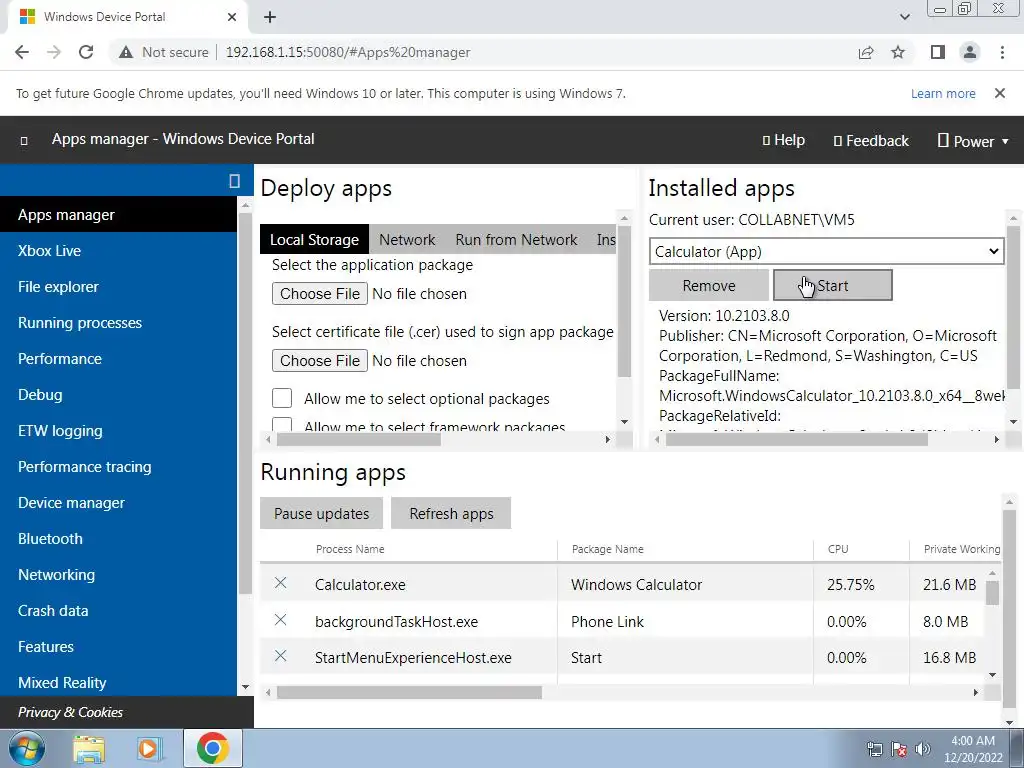Open Xbox Live in the sidebar

pyautogui.click(x=118, y=251)
